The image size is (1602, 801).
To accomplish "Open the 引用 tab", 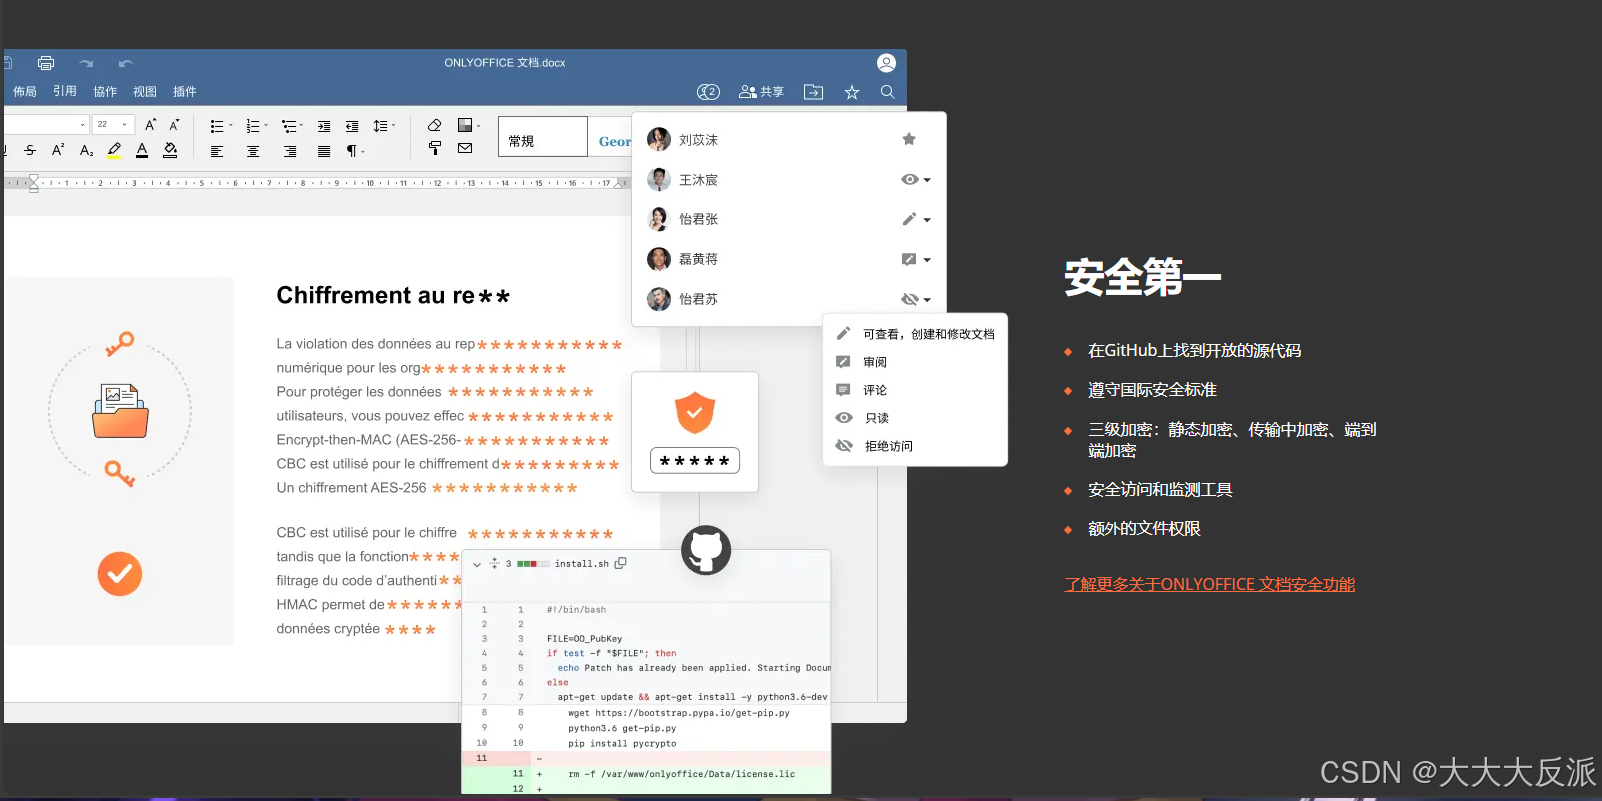I will (x=65, y=91).
